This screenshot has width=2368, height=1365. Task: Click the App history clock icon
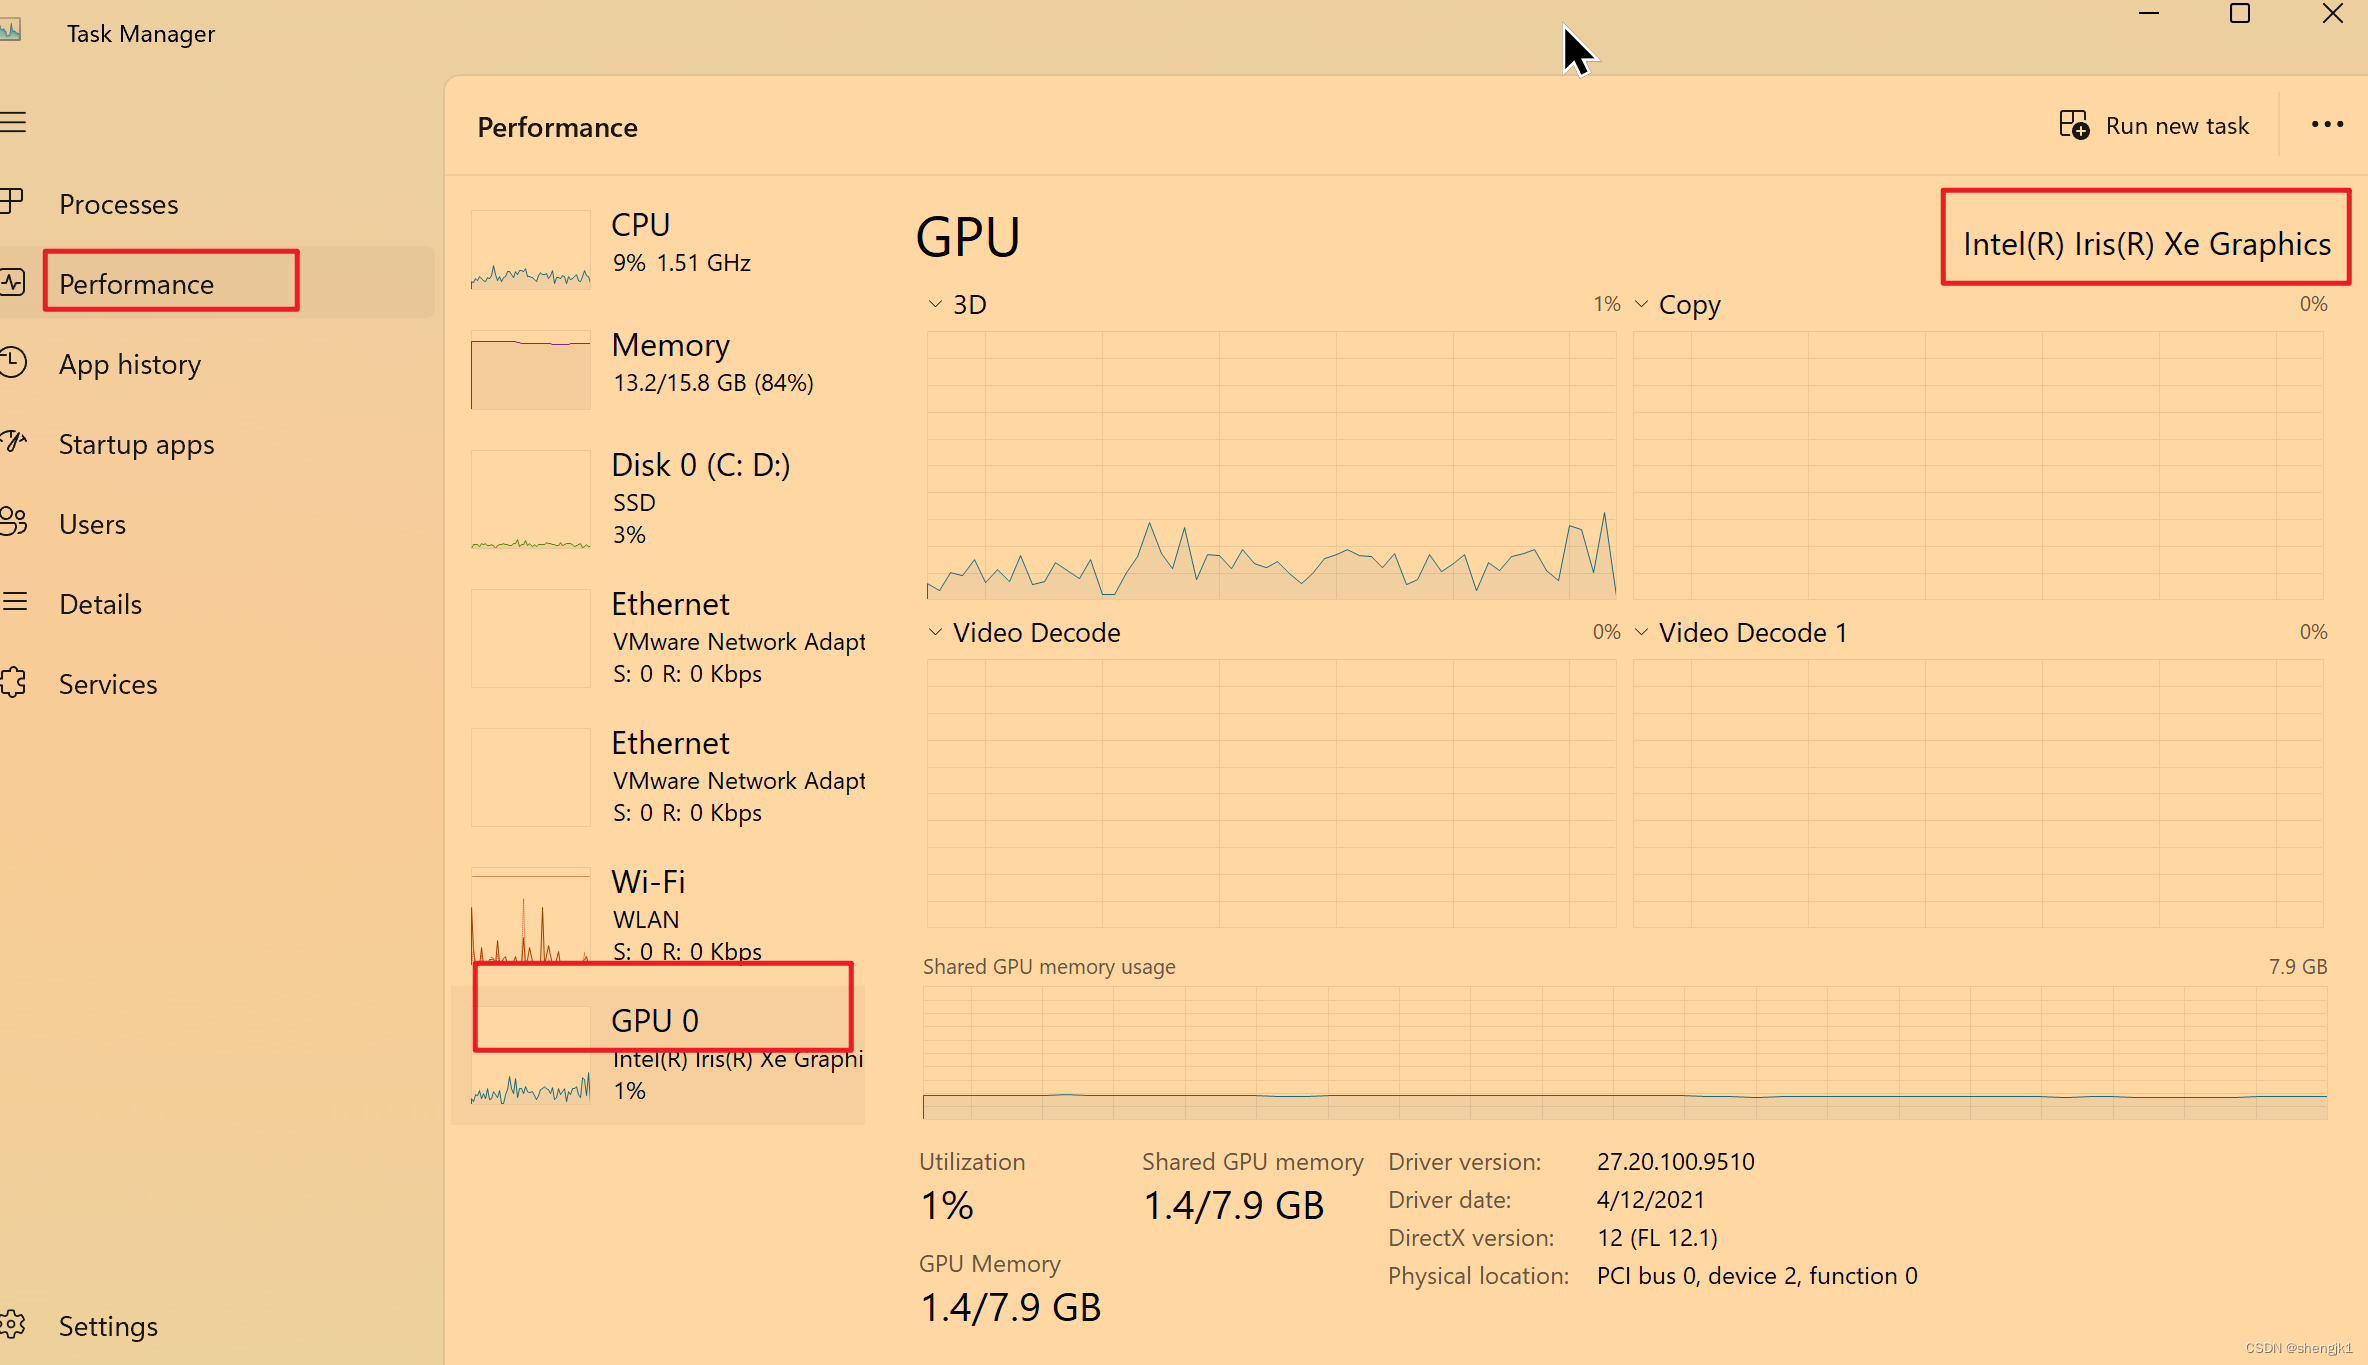point(13,363)
